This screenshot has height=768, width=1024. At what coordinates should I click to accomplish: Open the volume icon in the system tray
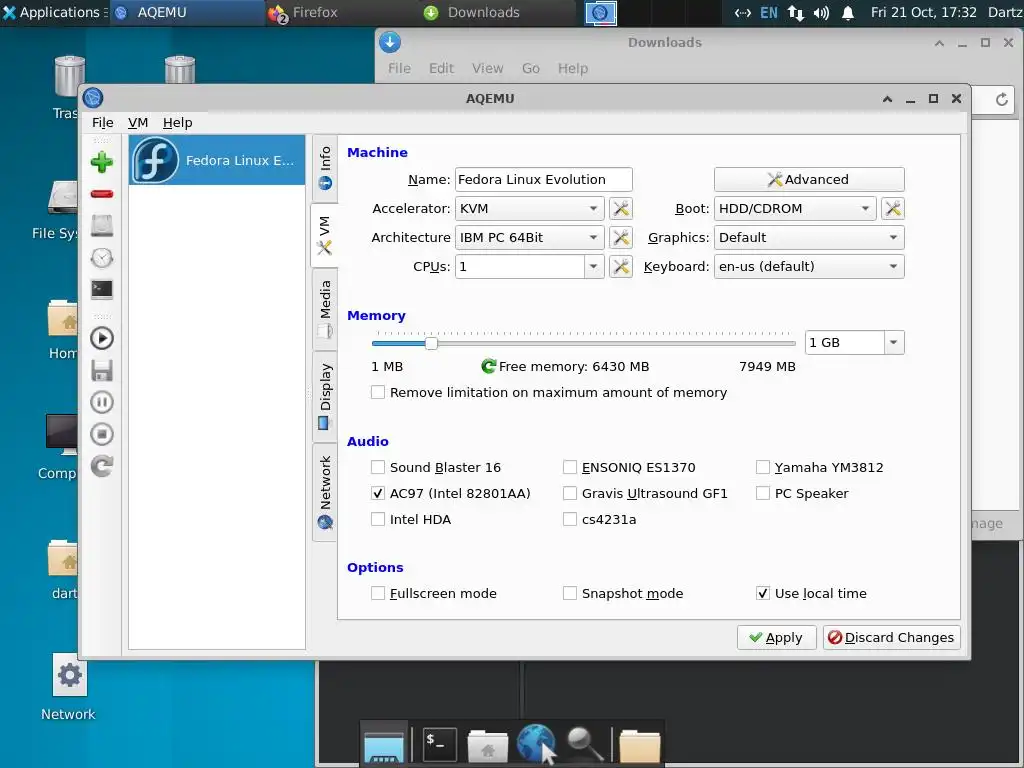coord(821,12)
